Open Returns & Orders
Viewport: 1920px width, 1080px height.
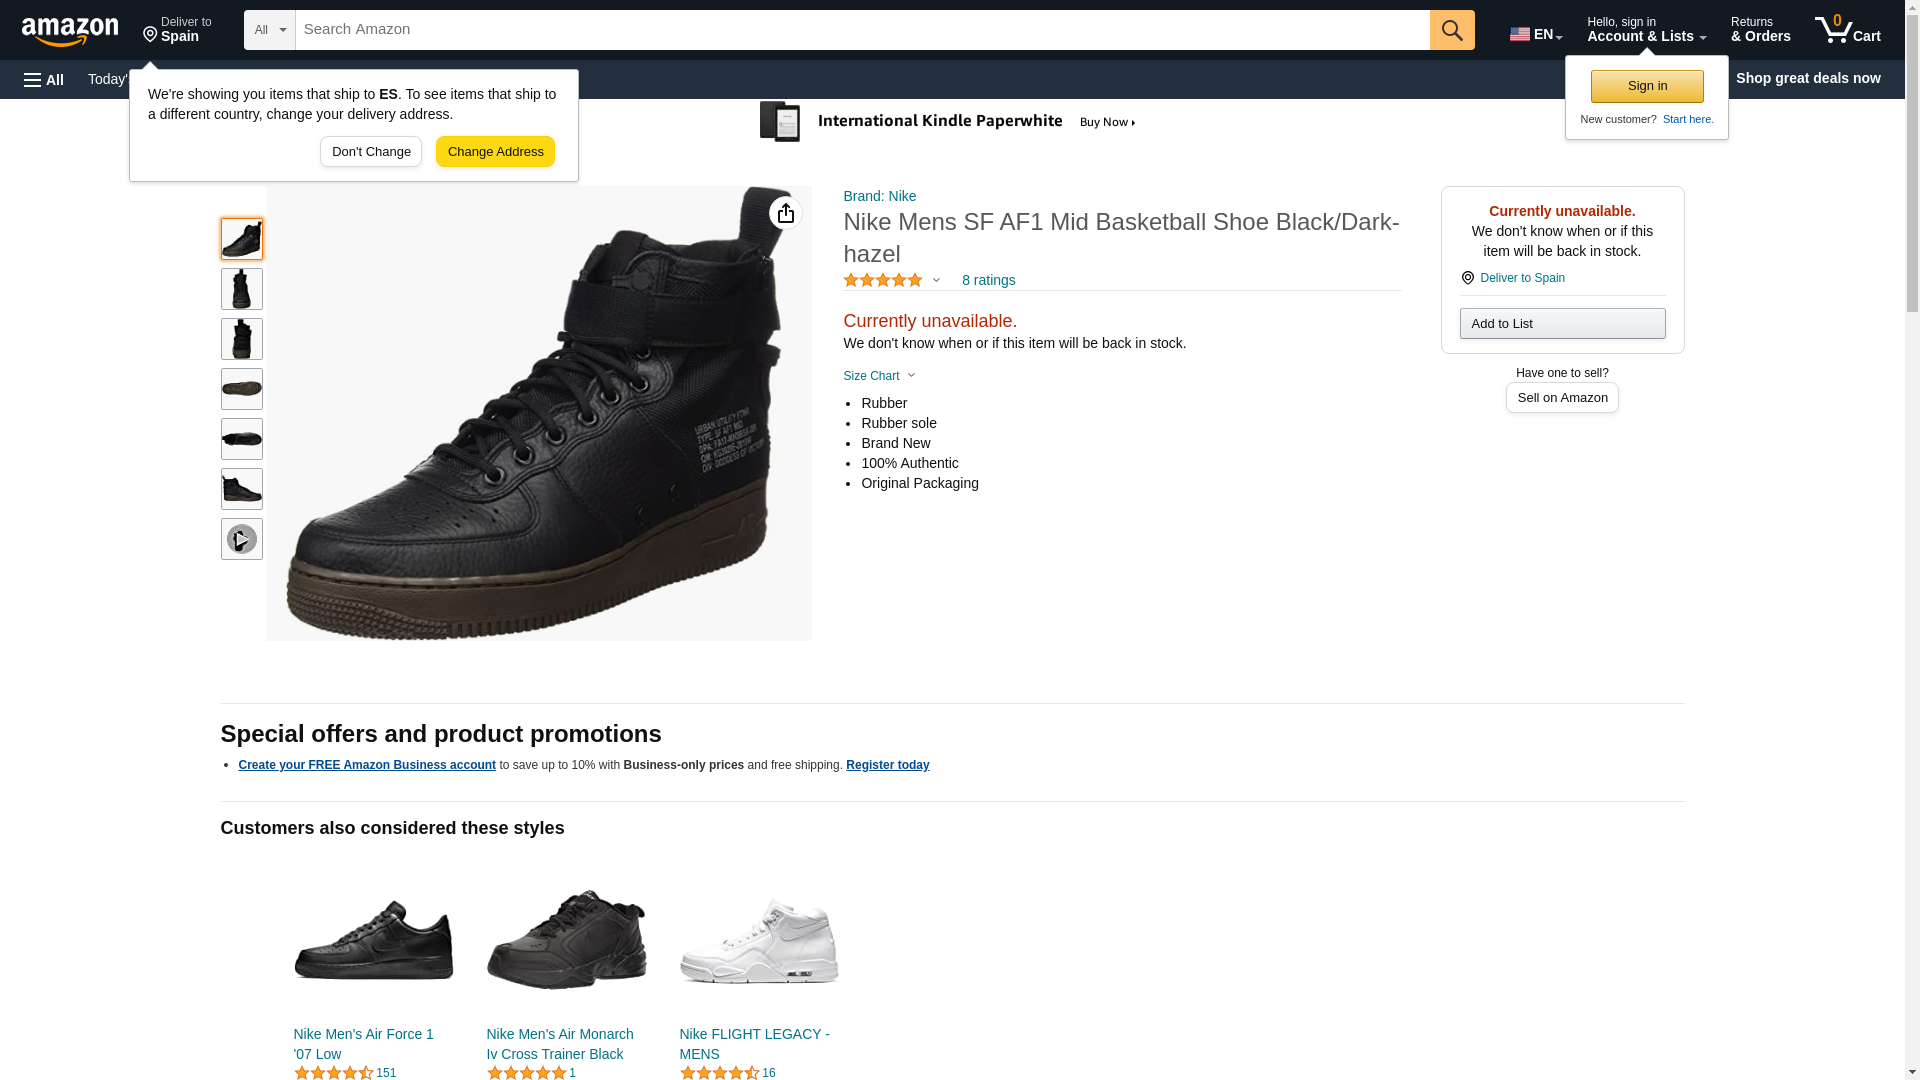[1760, 30]
